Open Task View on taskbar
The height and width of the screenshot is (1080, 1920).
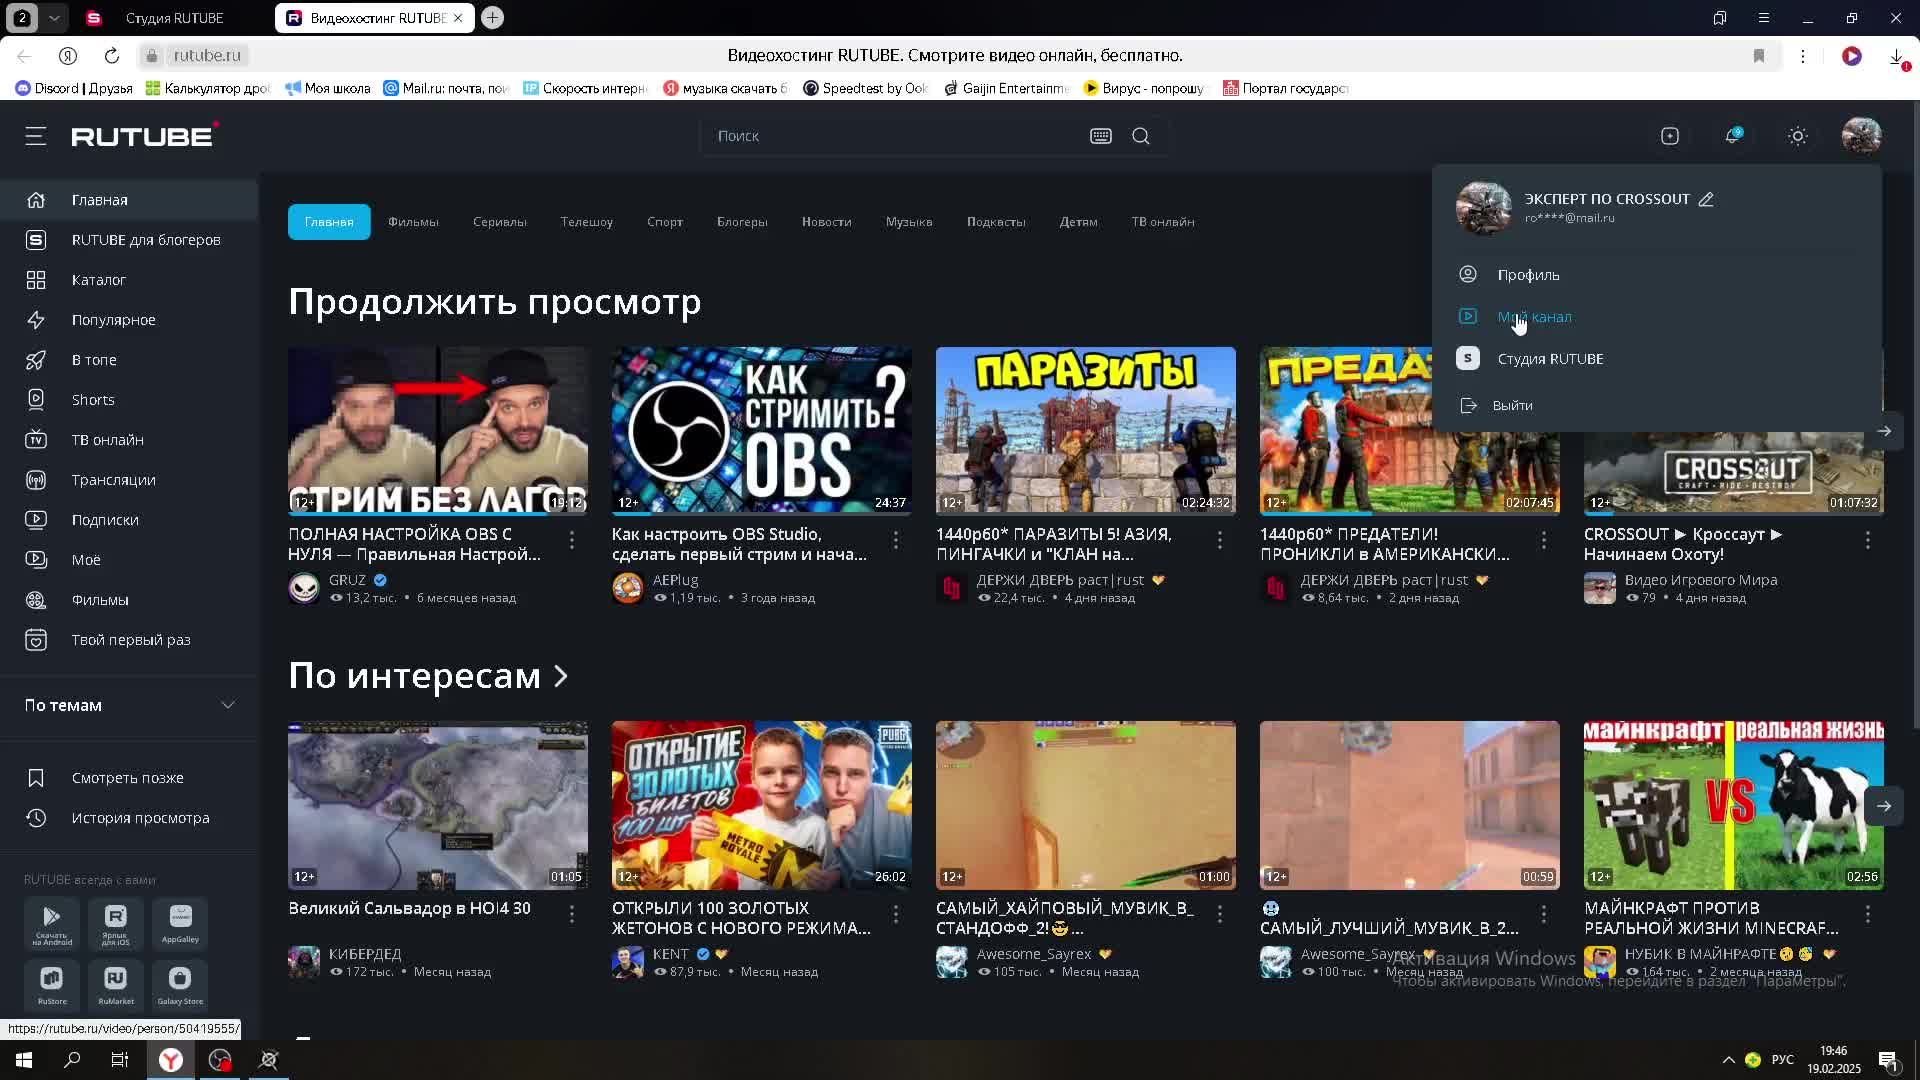(x=120, y=1060)
